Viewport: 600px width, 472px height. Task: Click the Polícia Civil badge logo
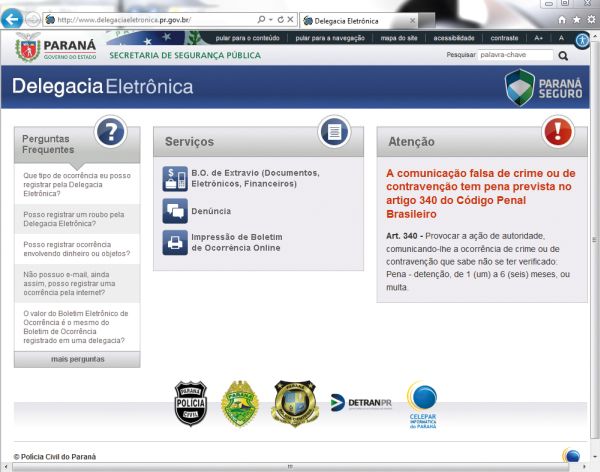pos(189,403)
